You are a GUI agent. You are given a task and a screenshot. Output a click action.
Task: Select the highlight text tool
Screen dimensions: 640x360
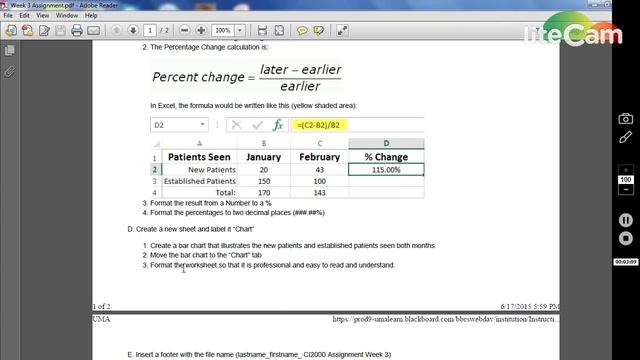click(319, 31)
